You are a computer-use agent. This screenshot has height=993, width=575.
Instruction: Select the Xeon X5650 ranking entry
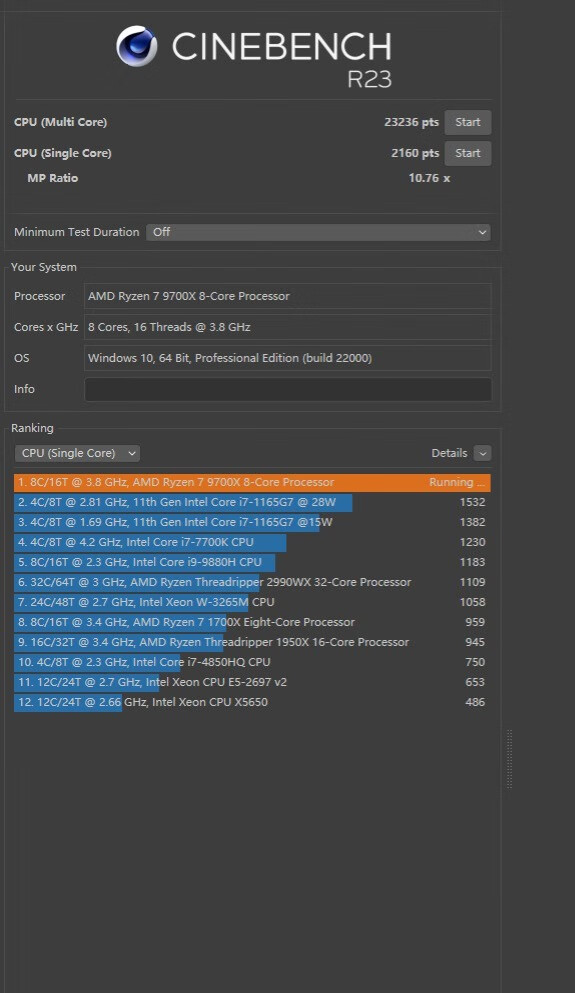252,702
